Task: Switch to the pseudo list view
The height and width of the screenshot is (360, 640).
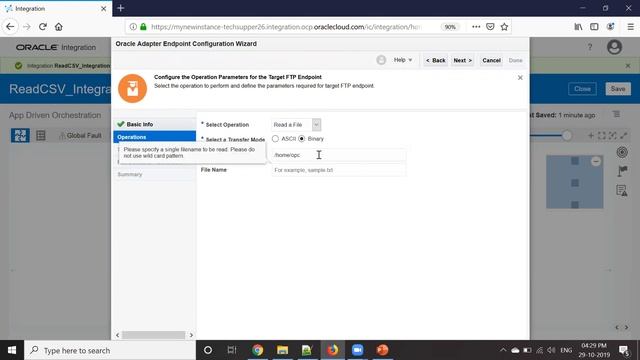Action: click(41, 135)
